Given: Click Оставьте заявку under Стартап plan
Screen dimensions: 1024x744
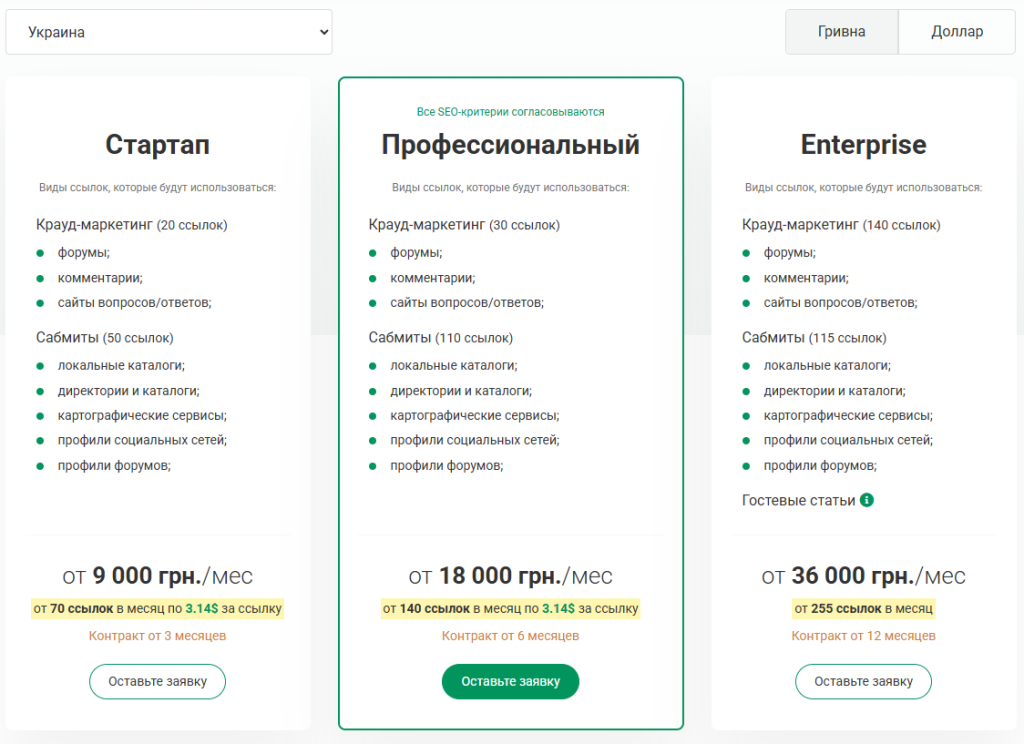Looking at the screenshot, I should [x=157, y=681].
